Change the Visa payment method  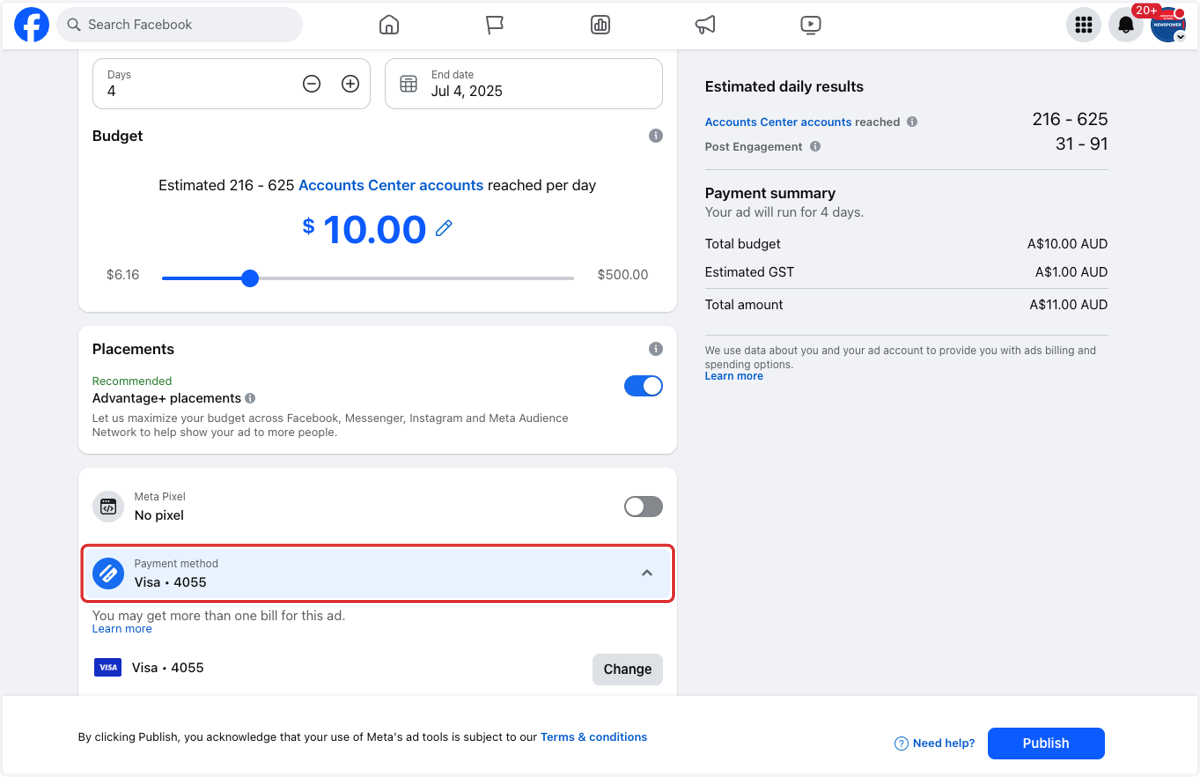[627, 669]
